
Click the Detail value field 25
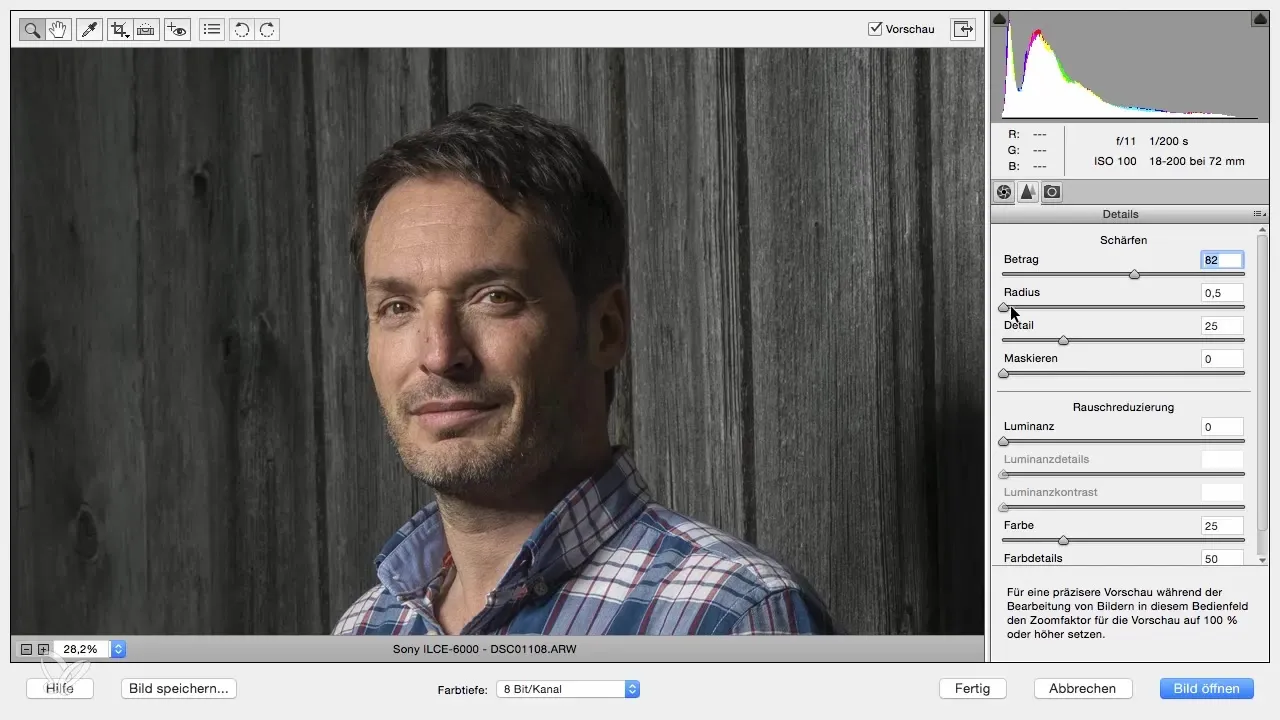point(1222,326)
